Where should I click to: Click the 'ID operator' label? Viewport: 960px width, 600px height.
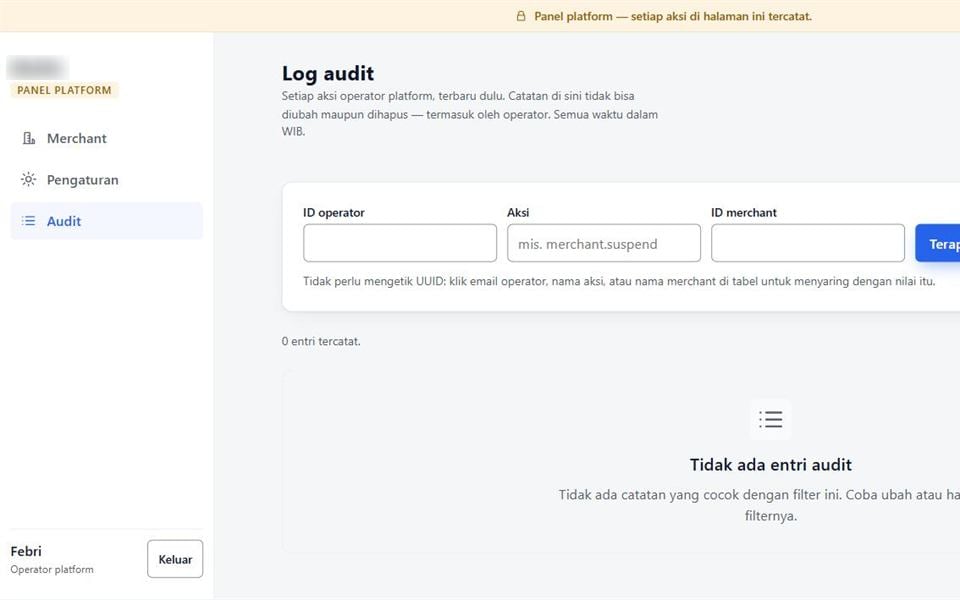coord(334,212)
